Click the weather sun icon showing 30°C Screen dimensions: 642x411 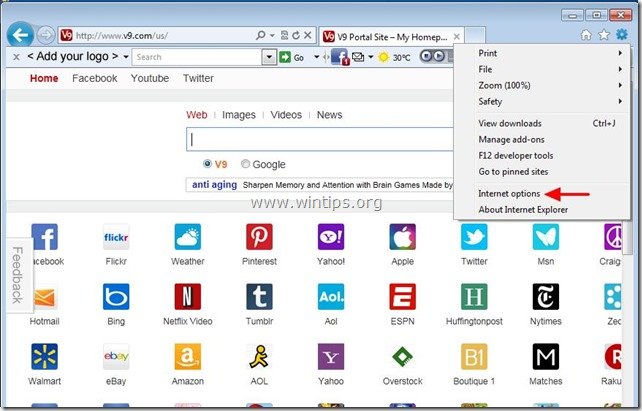pos(383,57)
